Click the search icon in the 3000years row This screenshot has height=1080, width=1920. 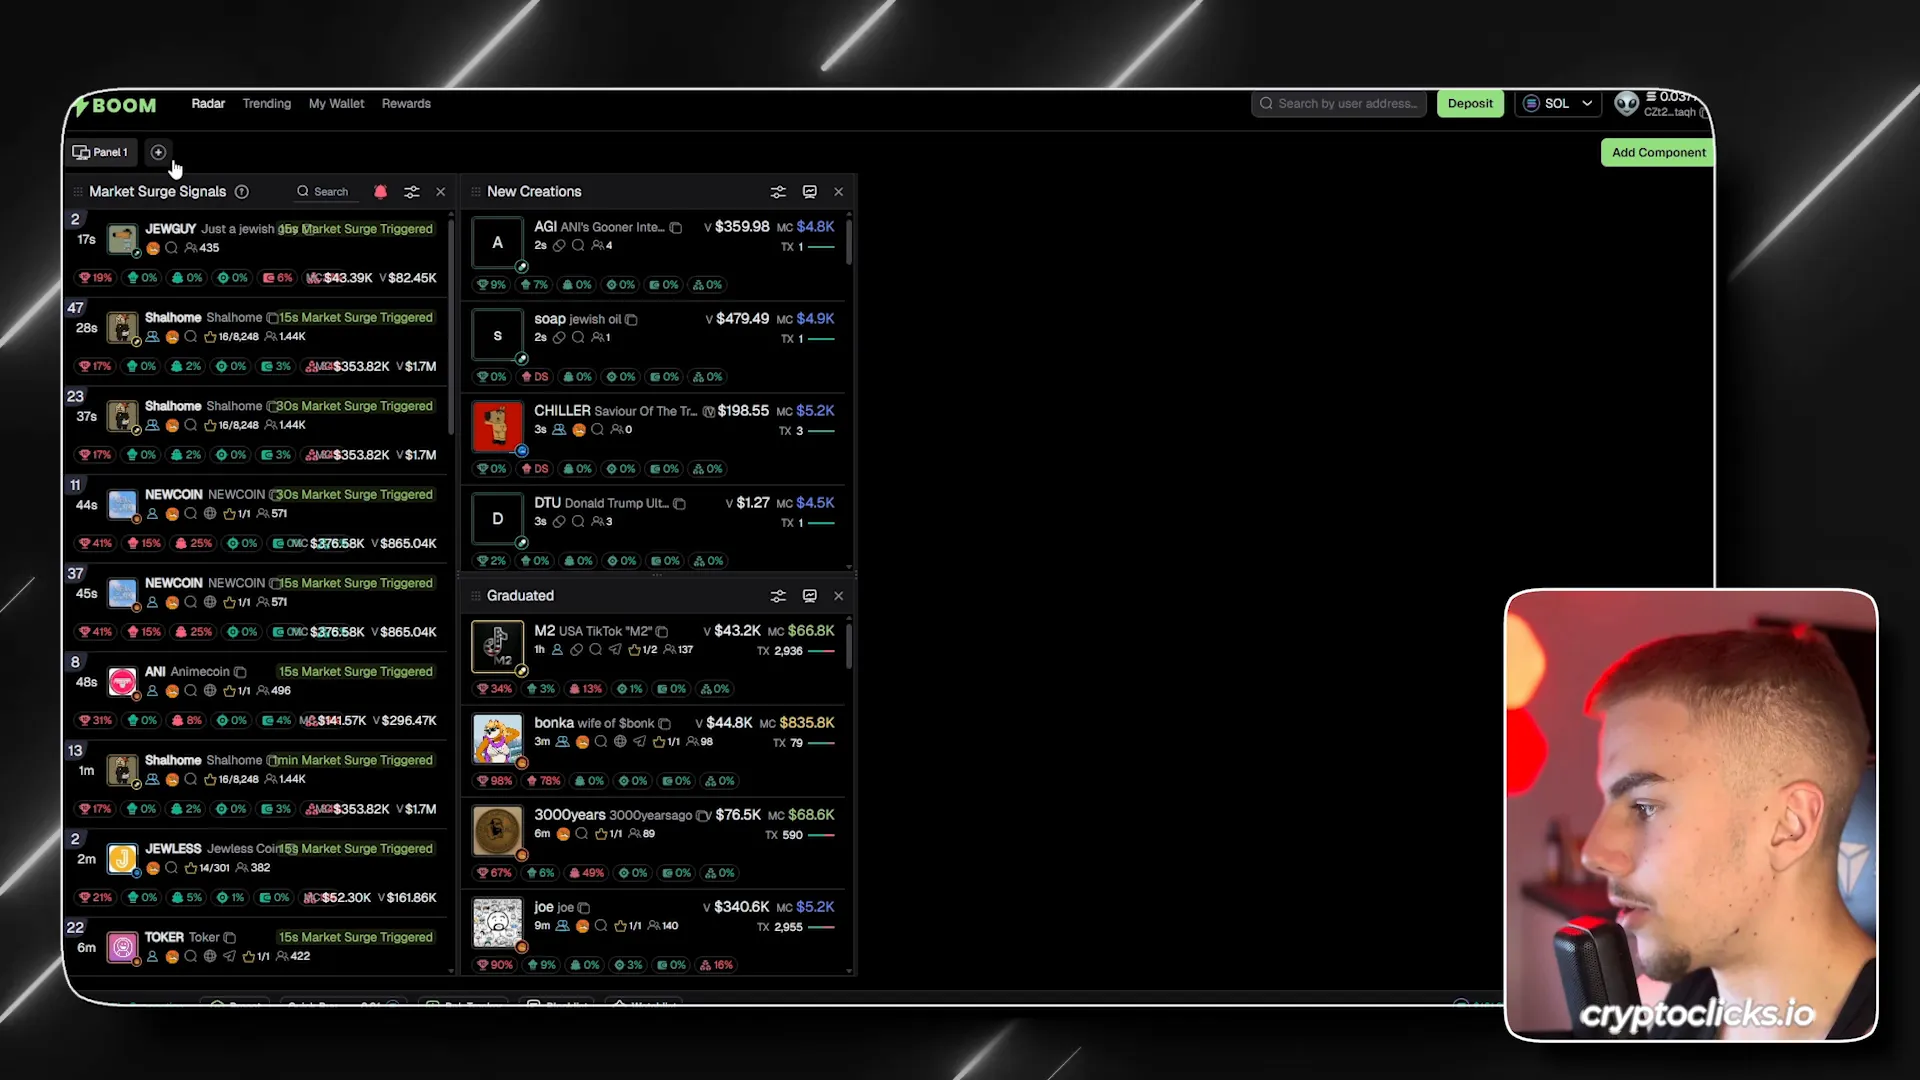(581, 834)
